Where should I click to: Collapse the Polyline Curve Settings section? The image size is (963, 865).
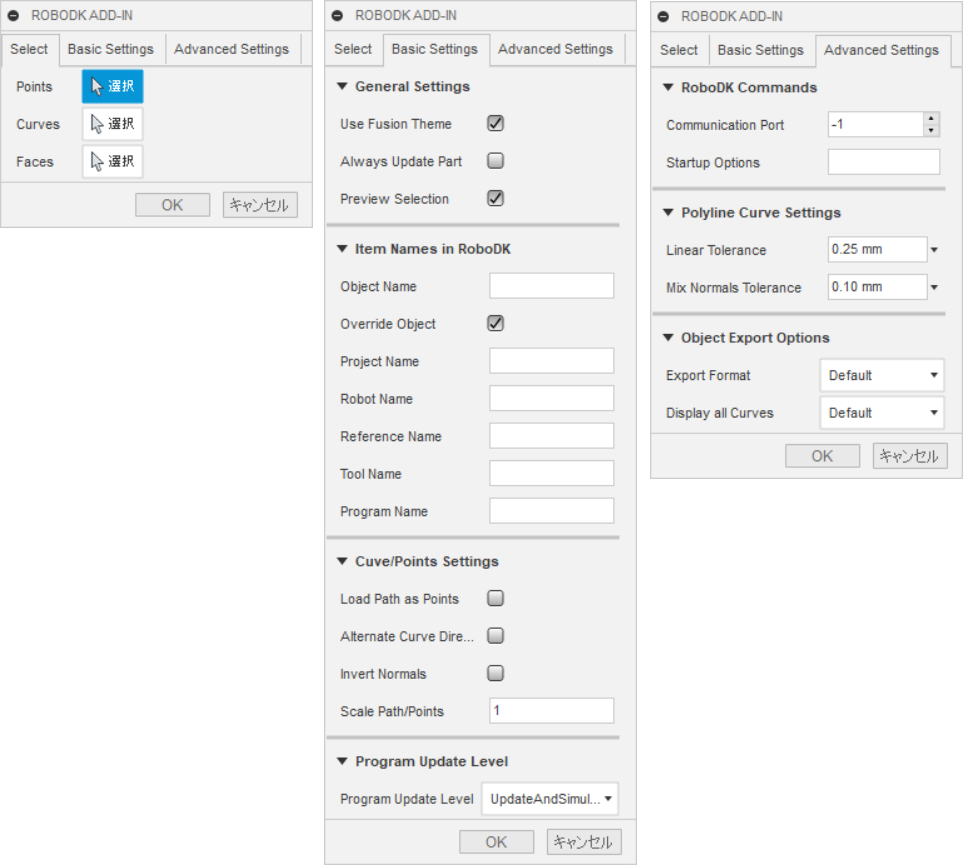click(x=668, y=213)
